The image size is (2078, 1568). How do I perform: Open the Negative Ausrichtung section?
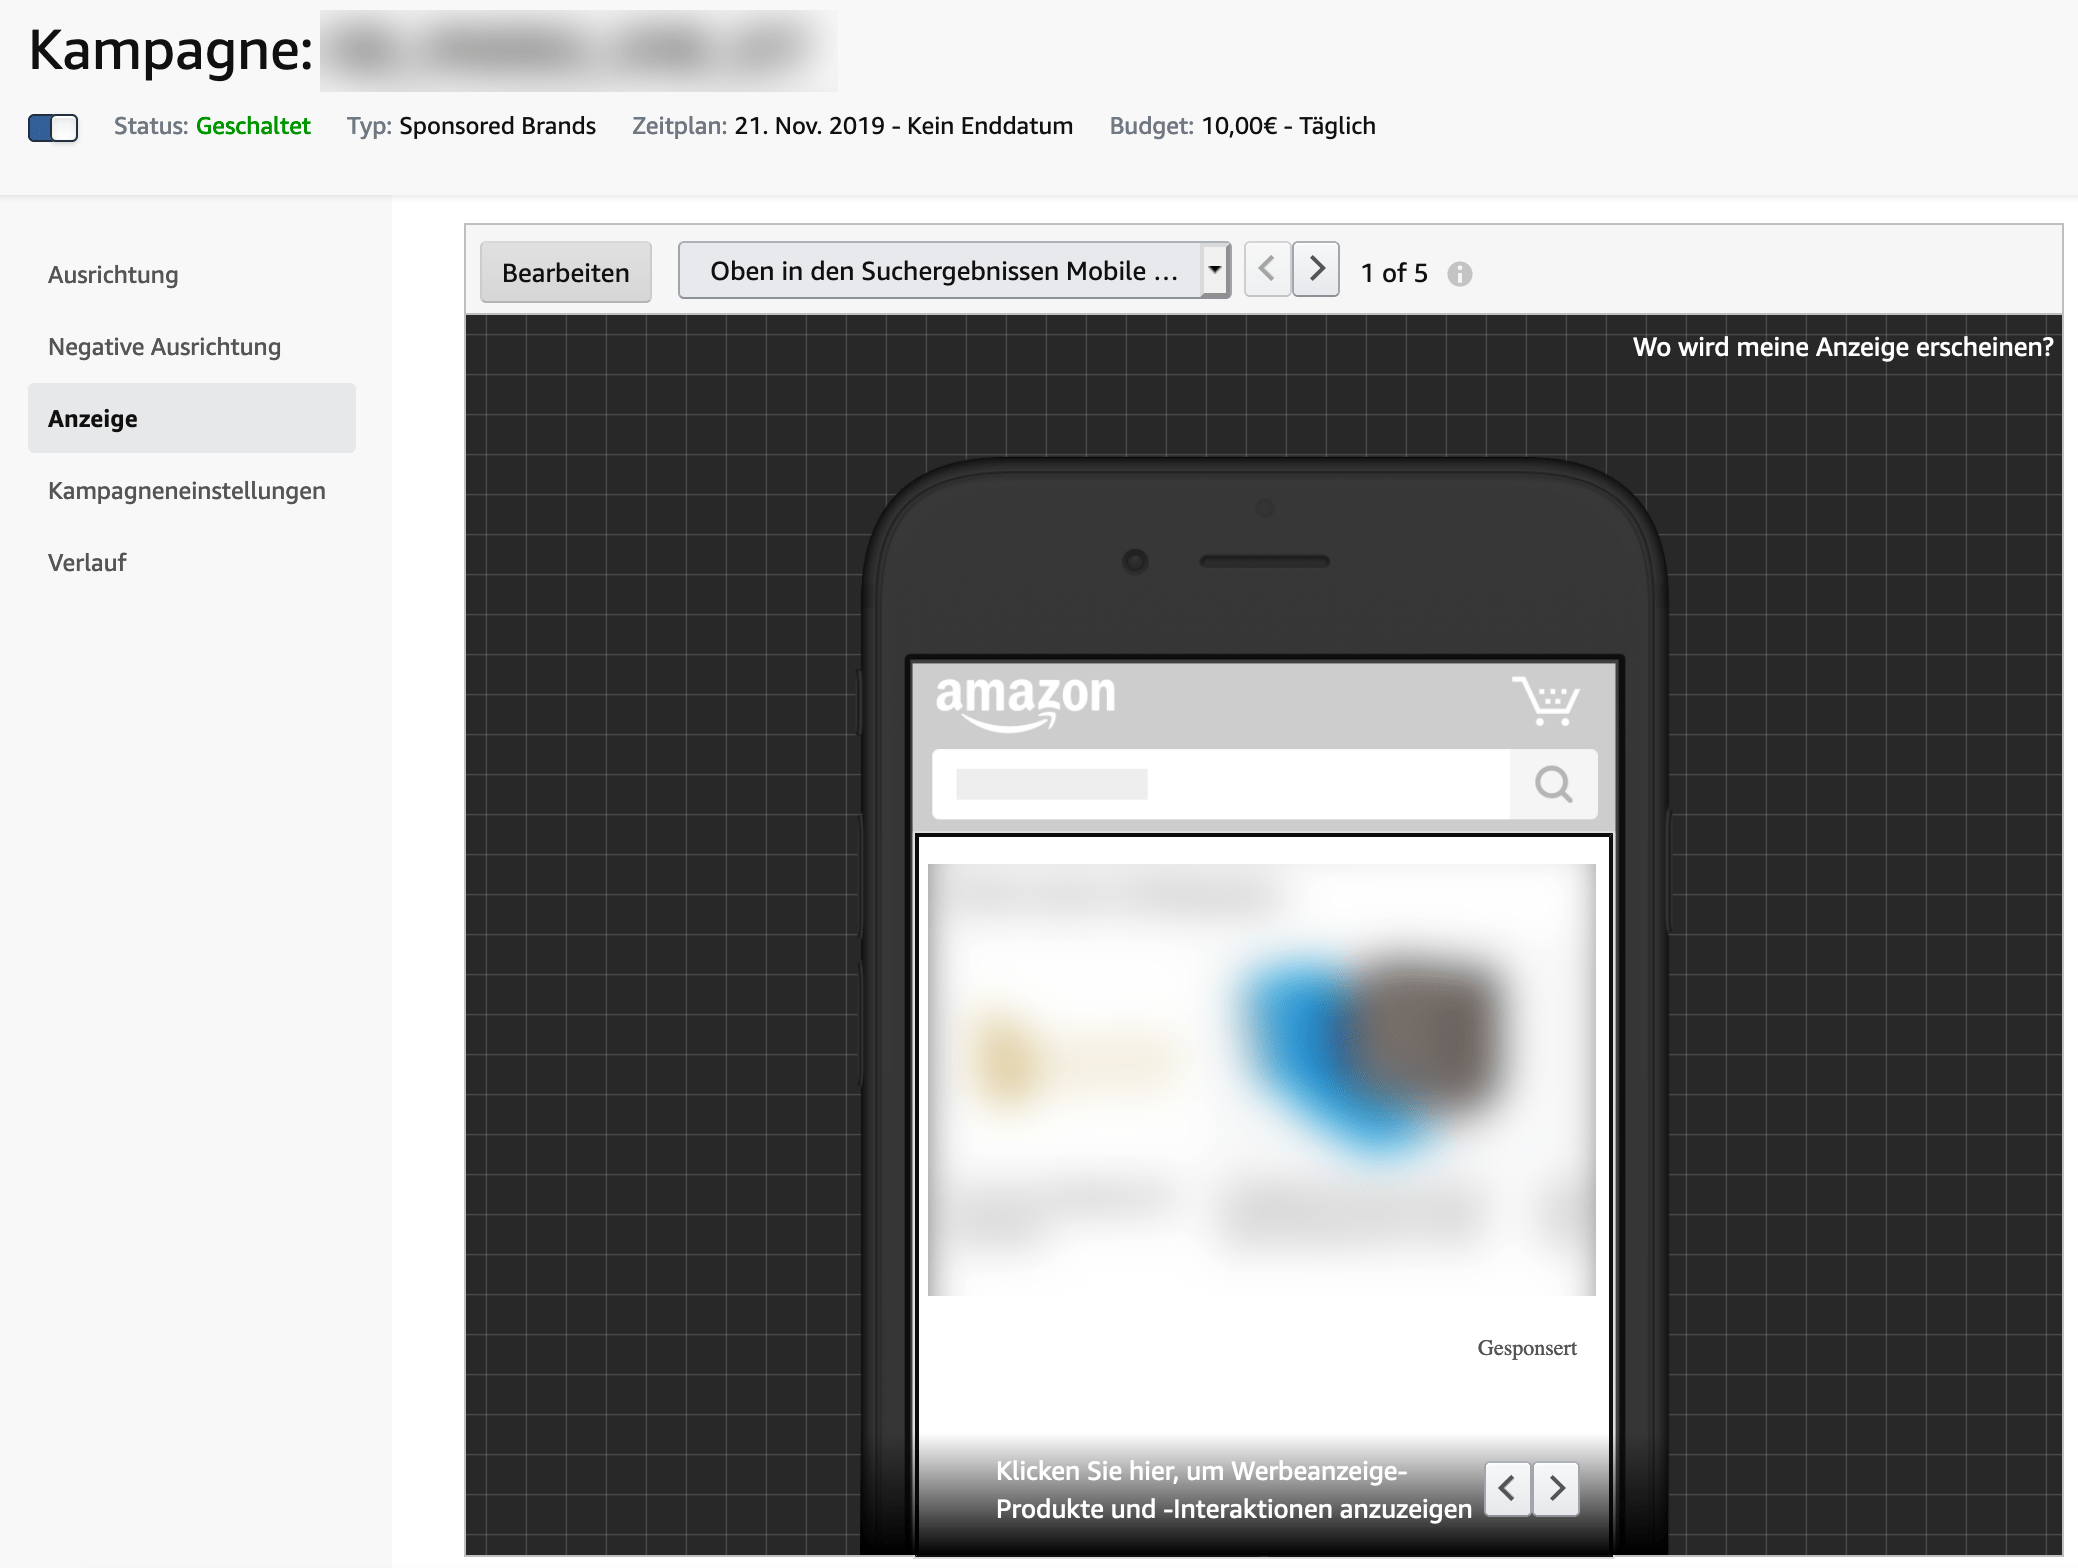point(164,347)
